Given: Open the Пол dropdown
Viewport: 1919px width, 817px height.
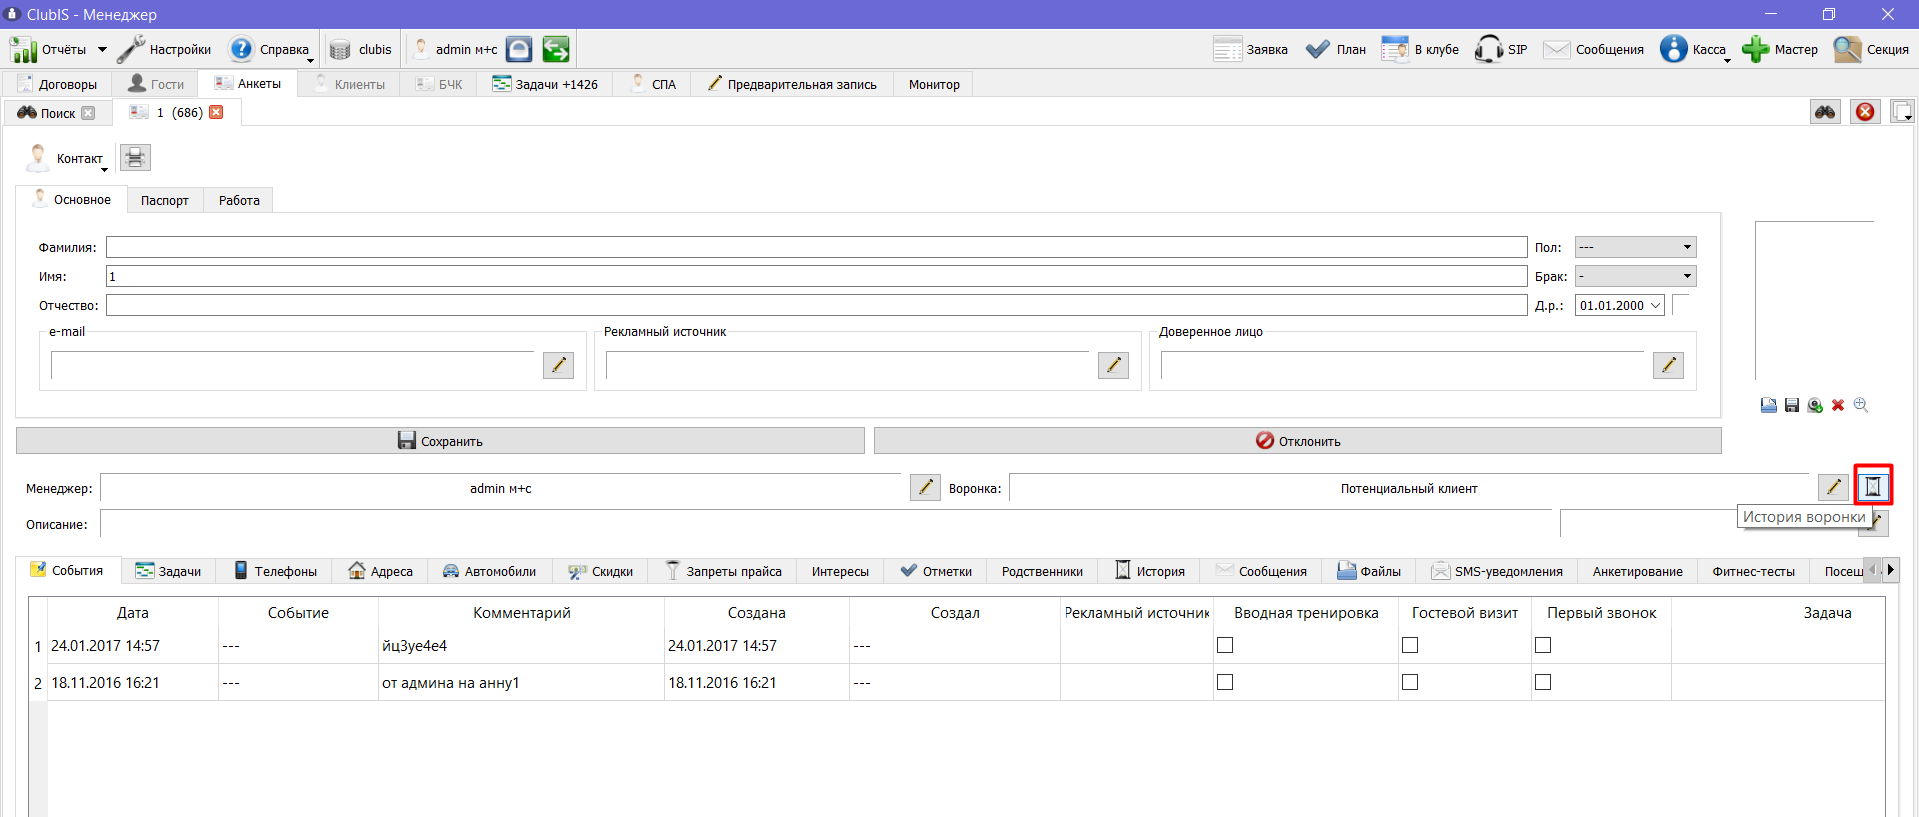Looking at the screenshot, I should click(x=1635, y=247).
